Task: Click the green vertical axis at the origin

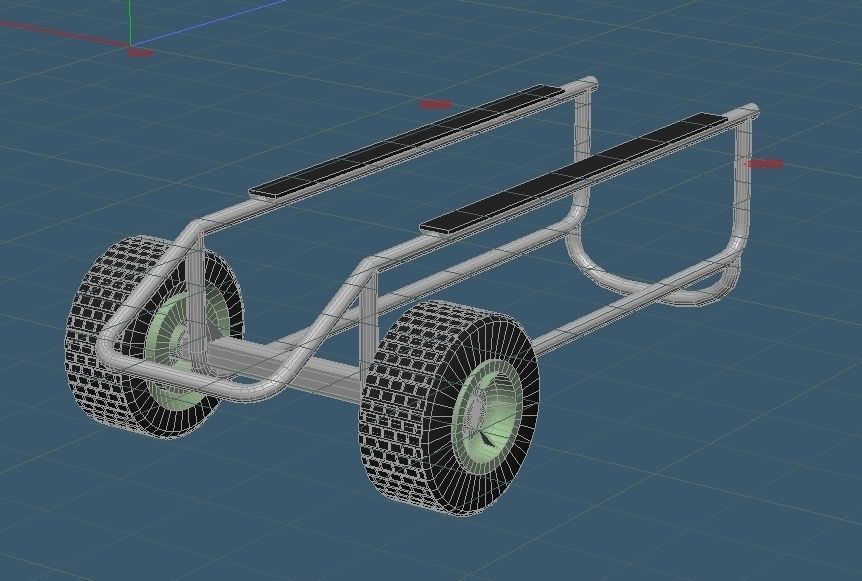Action: (130, 22)
